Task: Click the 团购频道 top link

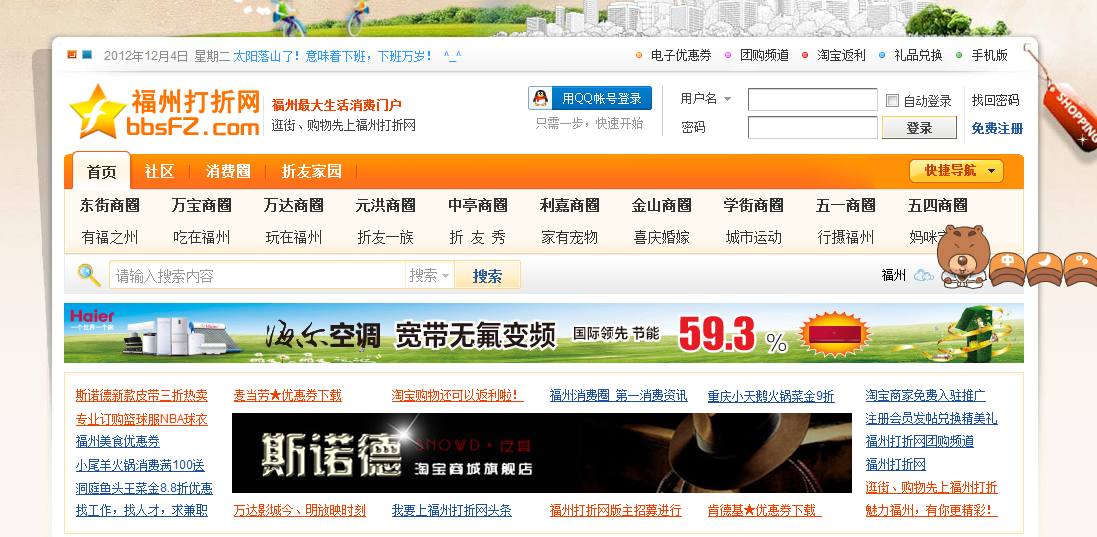Action: [x=765, y=55]
